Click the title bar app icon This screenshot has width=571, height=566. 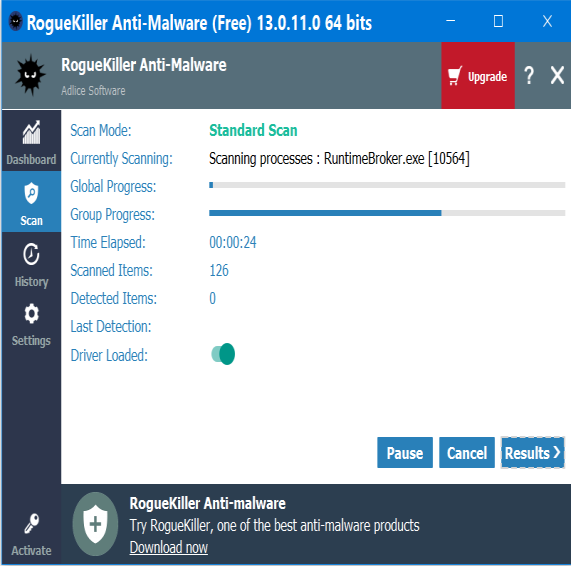(x=15, y=21)
